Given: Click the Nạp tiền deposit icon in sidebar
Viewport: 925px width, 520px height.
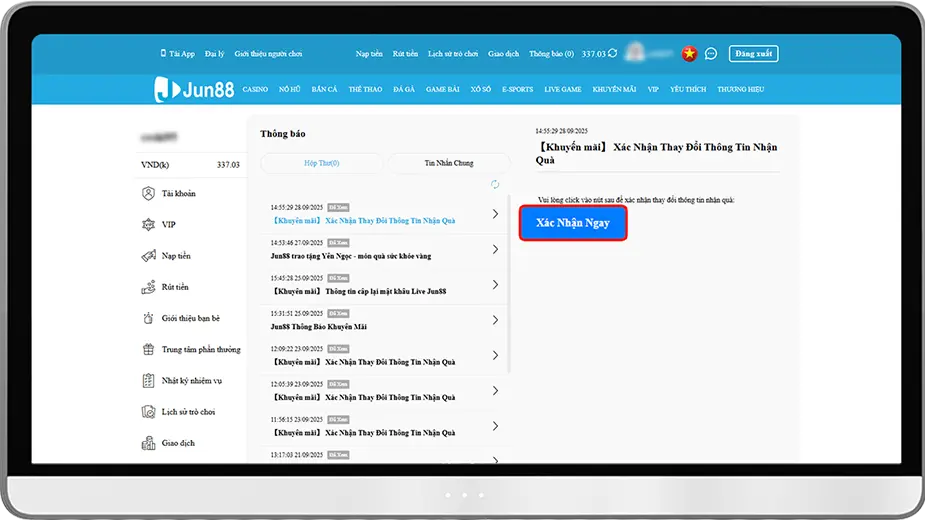Looking at the screenshot, I should tap(148, 256).
